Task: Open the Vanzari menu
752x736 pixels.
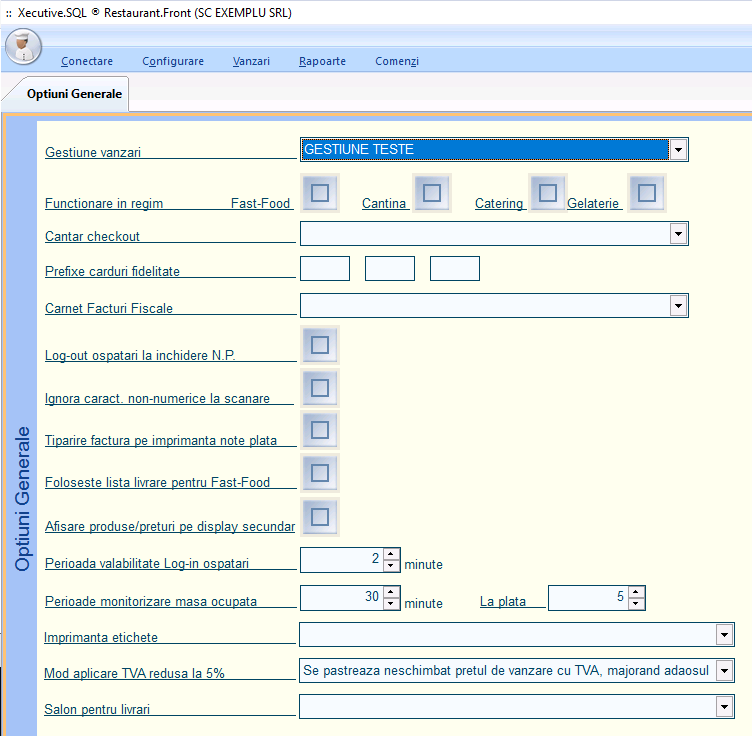Action: click(251, 61)
